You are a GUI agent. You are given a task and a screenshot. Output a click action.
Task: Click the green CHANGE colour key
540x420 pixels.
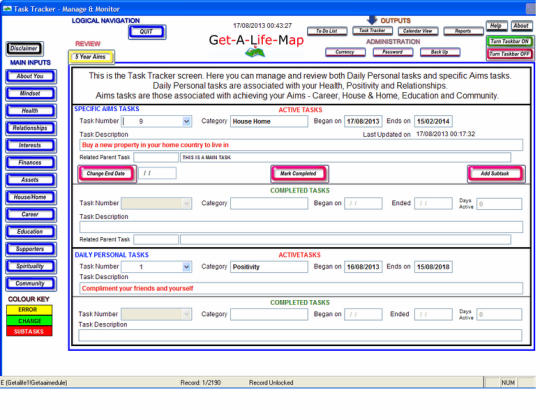coord(29,321)
